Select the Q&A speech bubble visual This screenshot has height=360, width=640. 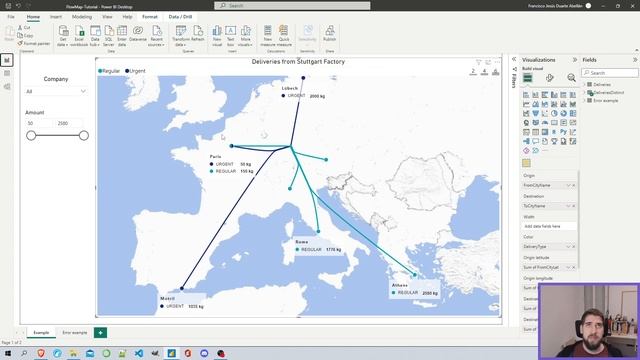(536, 141)
